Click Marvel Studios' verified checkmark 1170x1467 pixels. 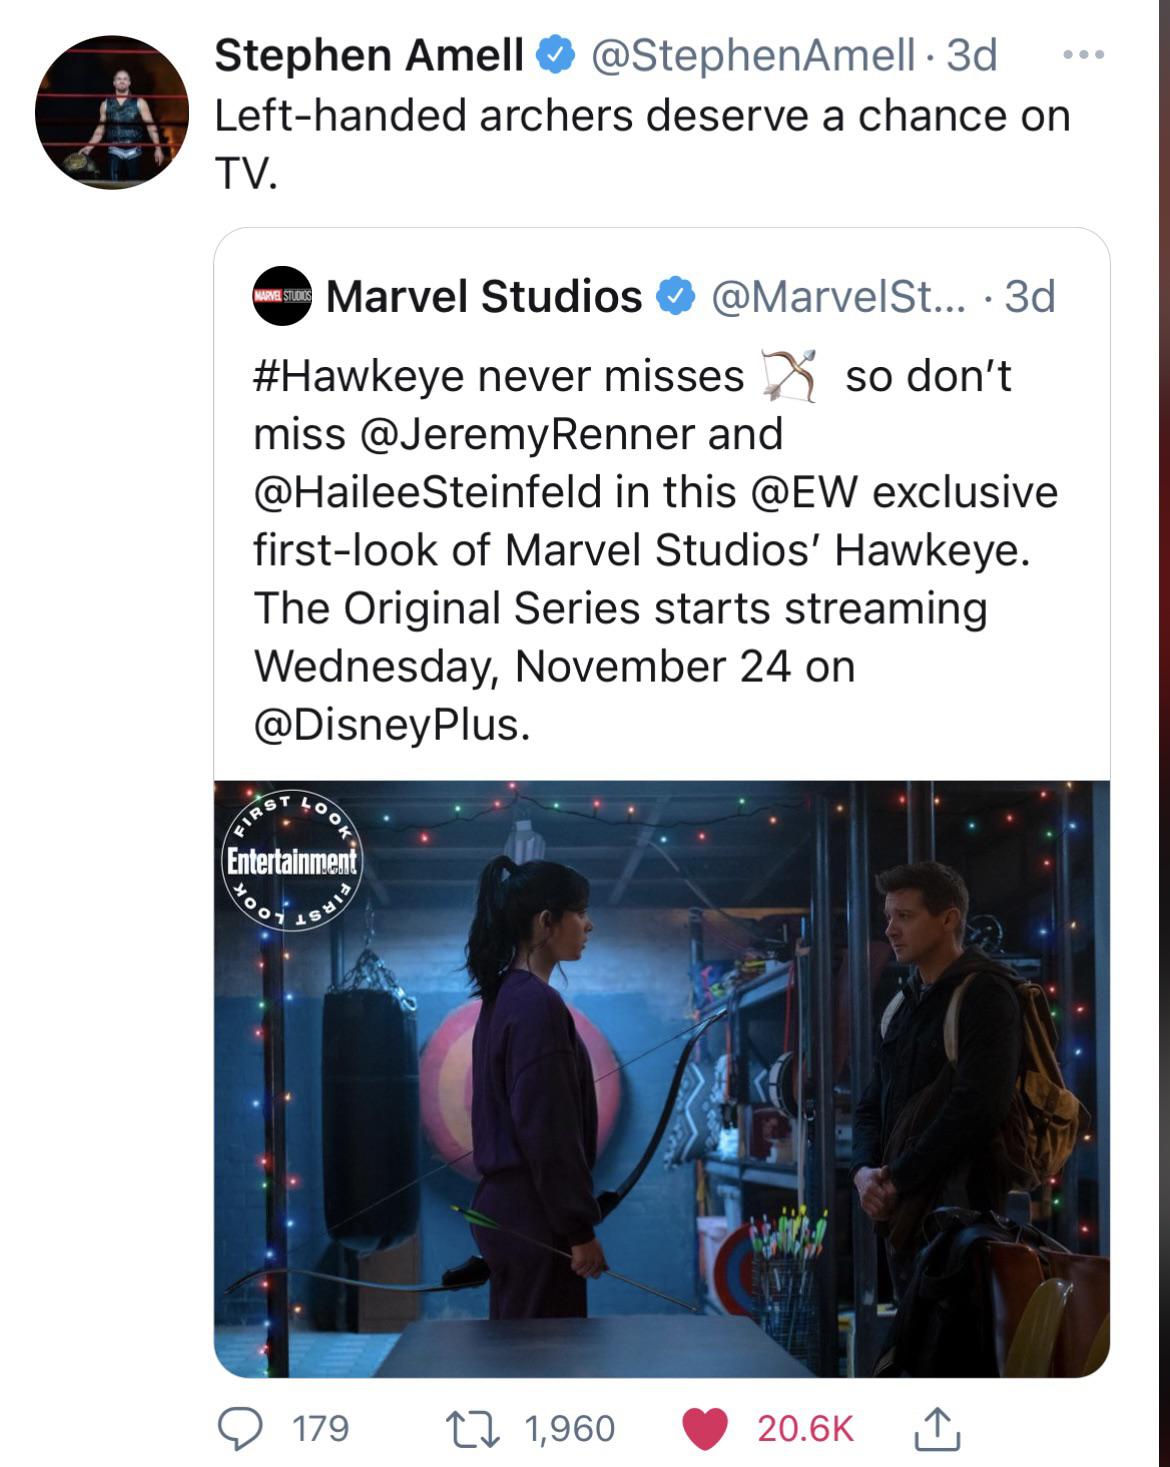[673, 297]
